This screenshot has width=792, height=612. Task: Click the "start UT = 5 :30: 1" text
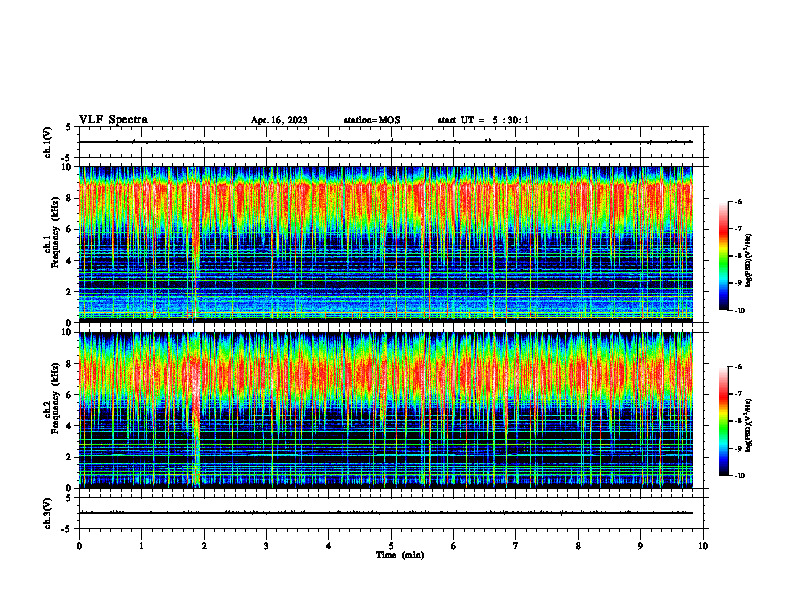pos(483,120)
